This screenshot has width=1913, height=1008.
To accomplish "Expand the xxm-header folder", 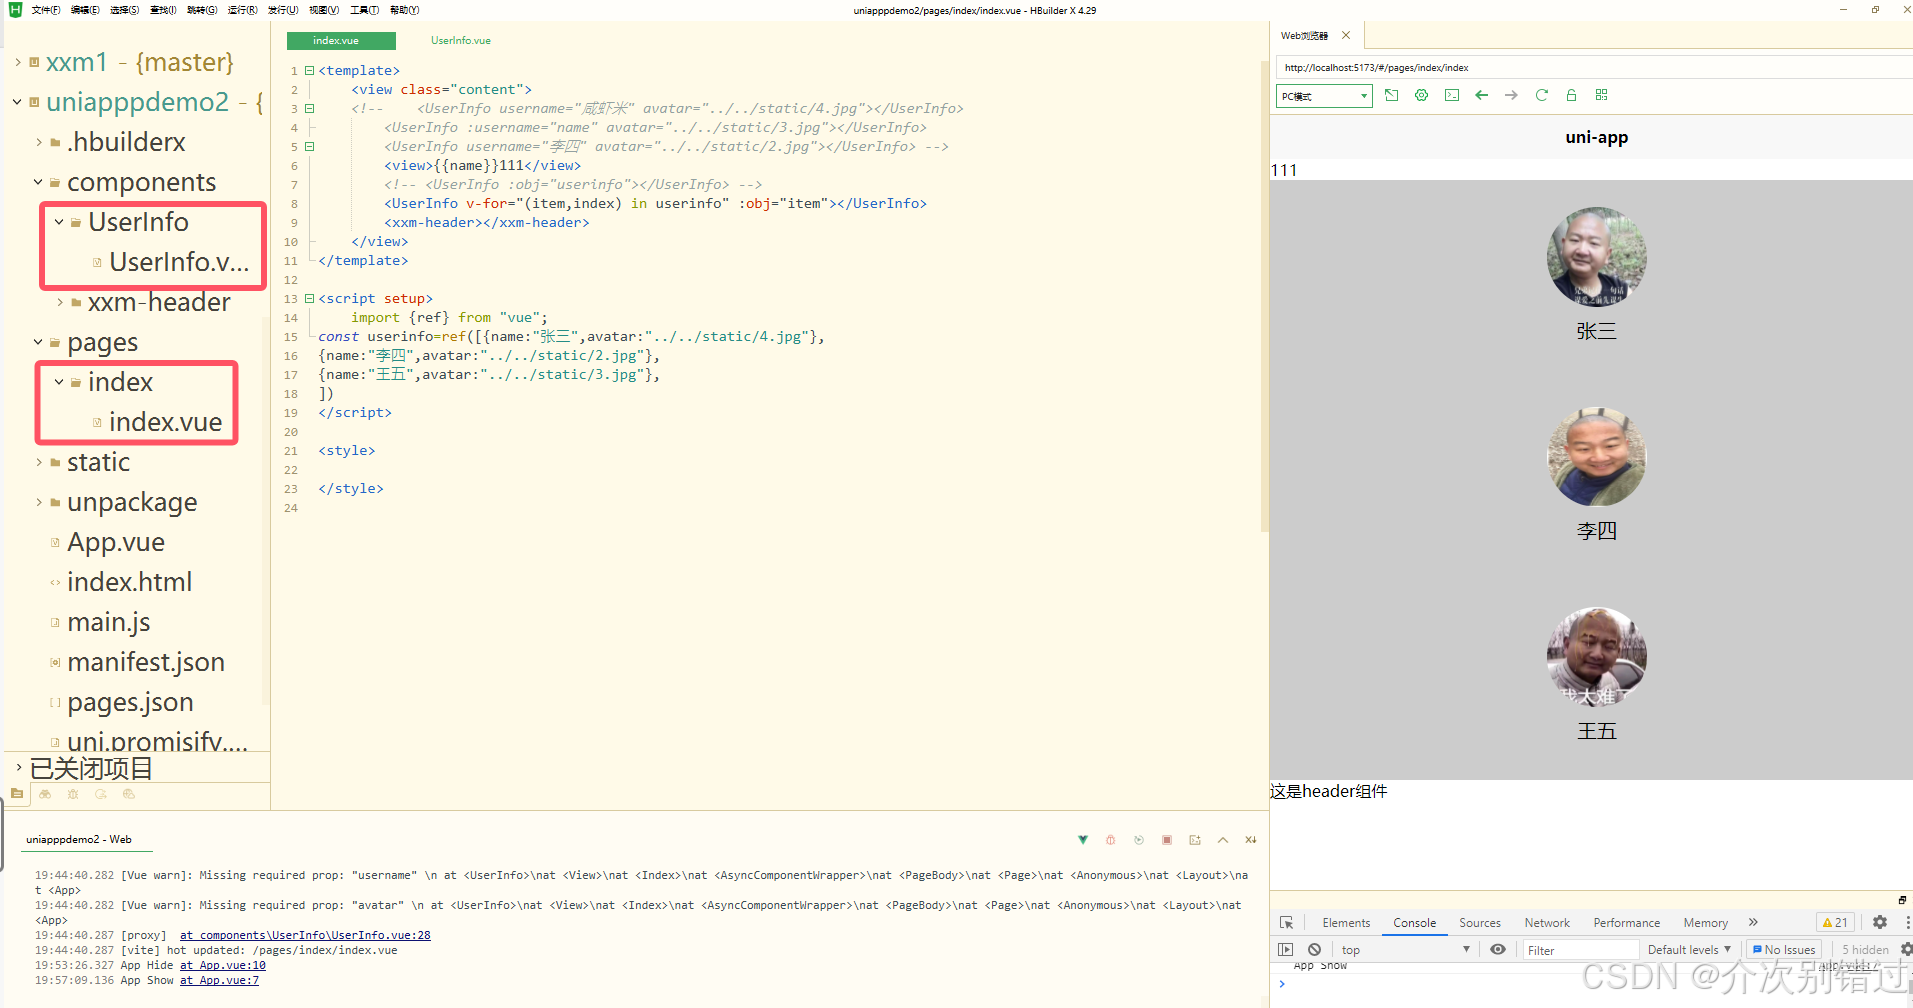I will pyautogui.click(x=60, y=302).
